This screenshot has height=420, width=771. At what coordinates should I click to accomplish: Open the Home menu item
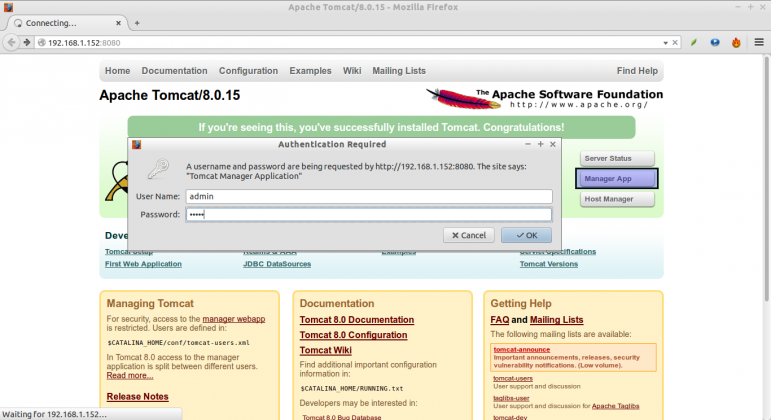click(118, 71)
